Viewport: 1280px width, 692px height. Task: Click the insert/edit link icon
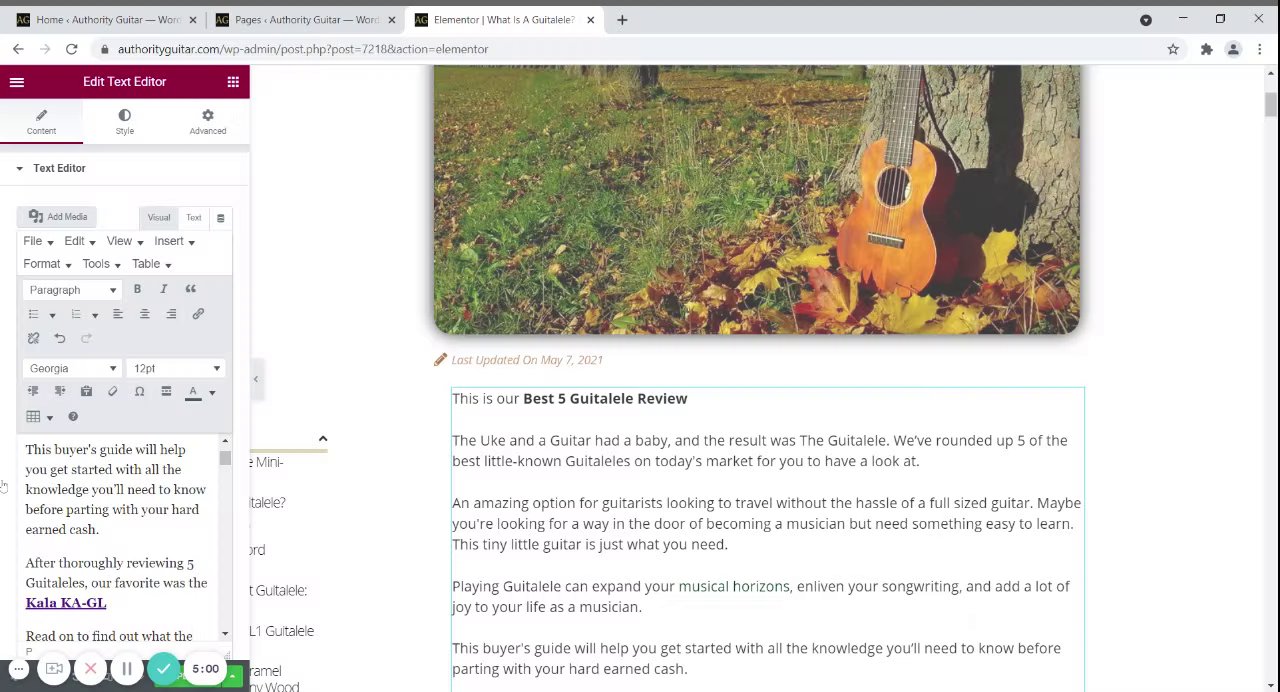click(x=198, y=314)
